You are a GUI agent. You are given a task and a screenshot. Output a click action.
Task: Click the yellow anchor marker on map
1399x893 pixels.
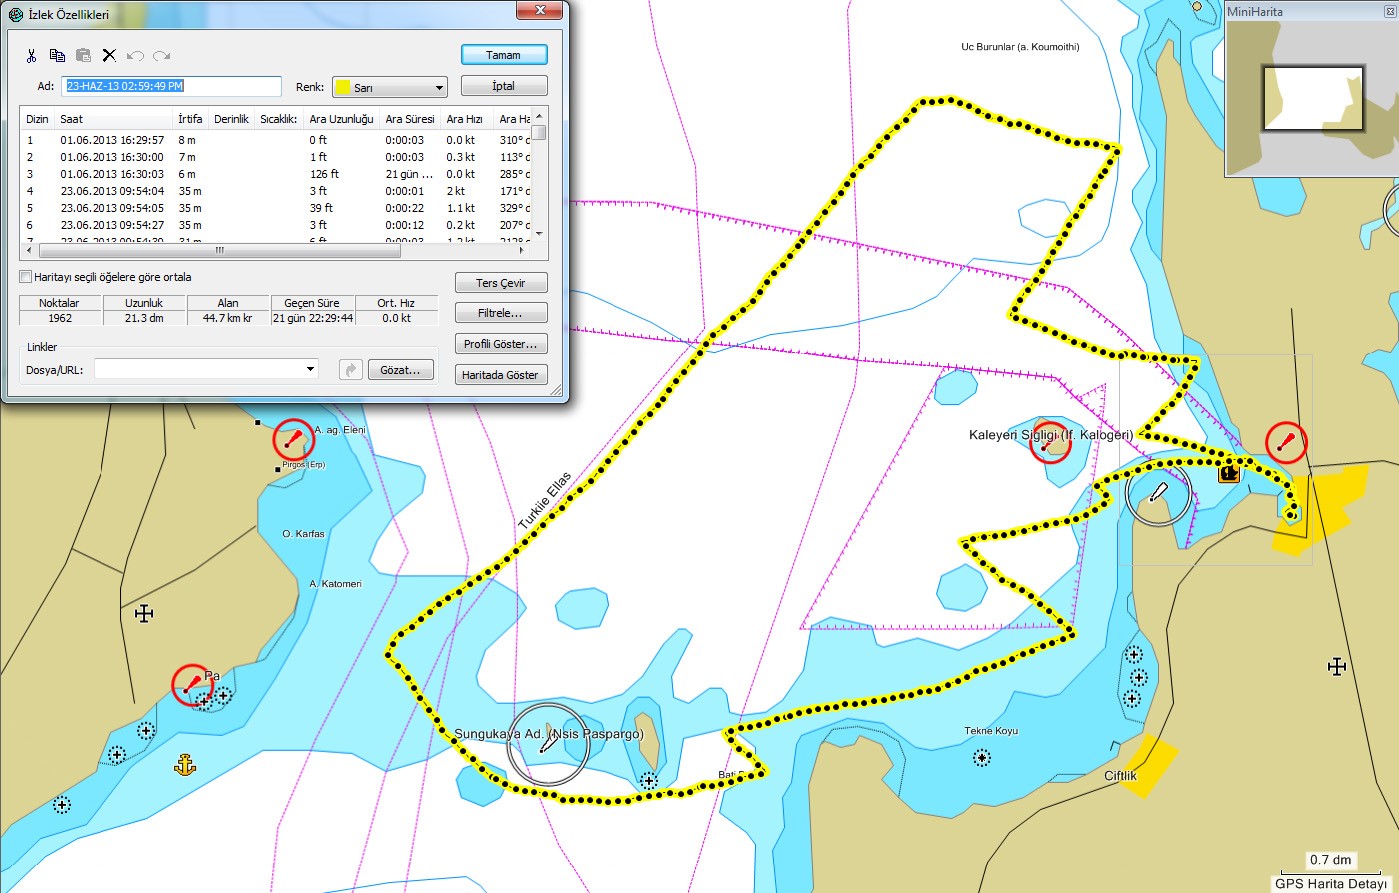[185, 765]
